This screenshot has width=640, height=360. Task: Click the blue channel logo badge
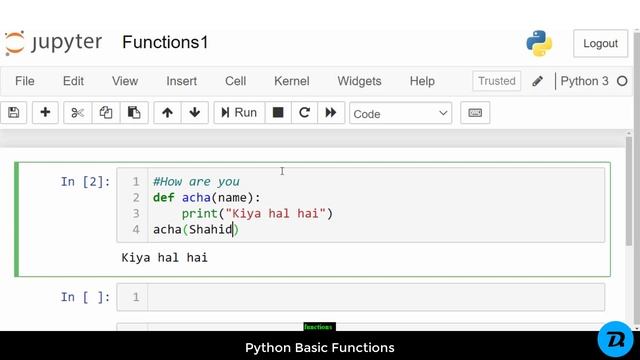click(615, 339)
